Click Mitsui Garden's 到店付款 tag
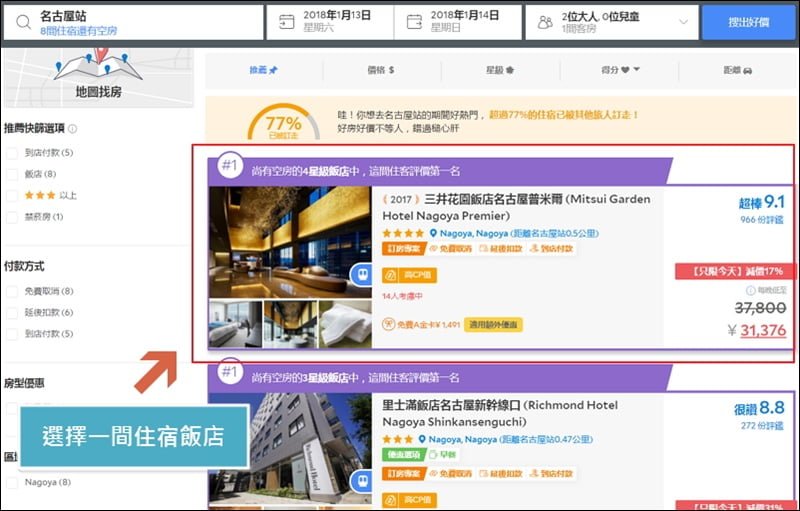 [552, 249]
